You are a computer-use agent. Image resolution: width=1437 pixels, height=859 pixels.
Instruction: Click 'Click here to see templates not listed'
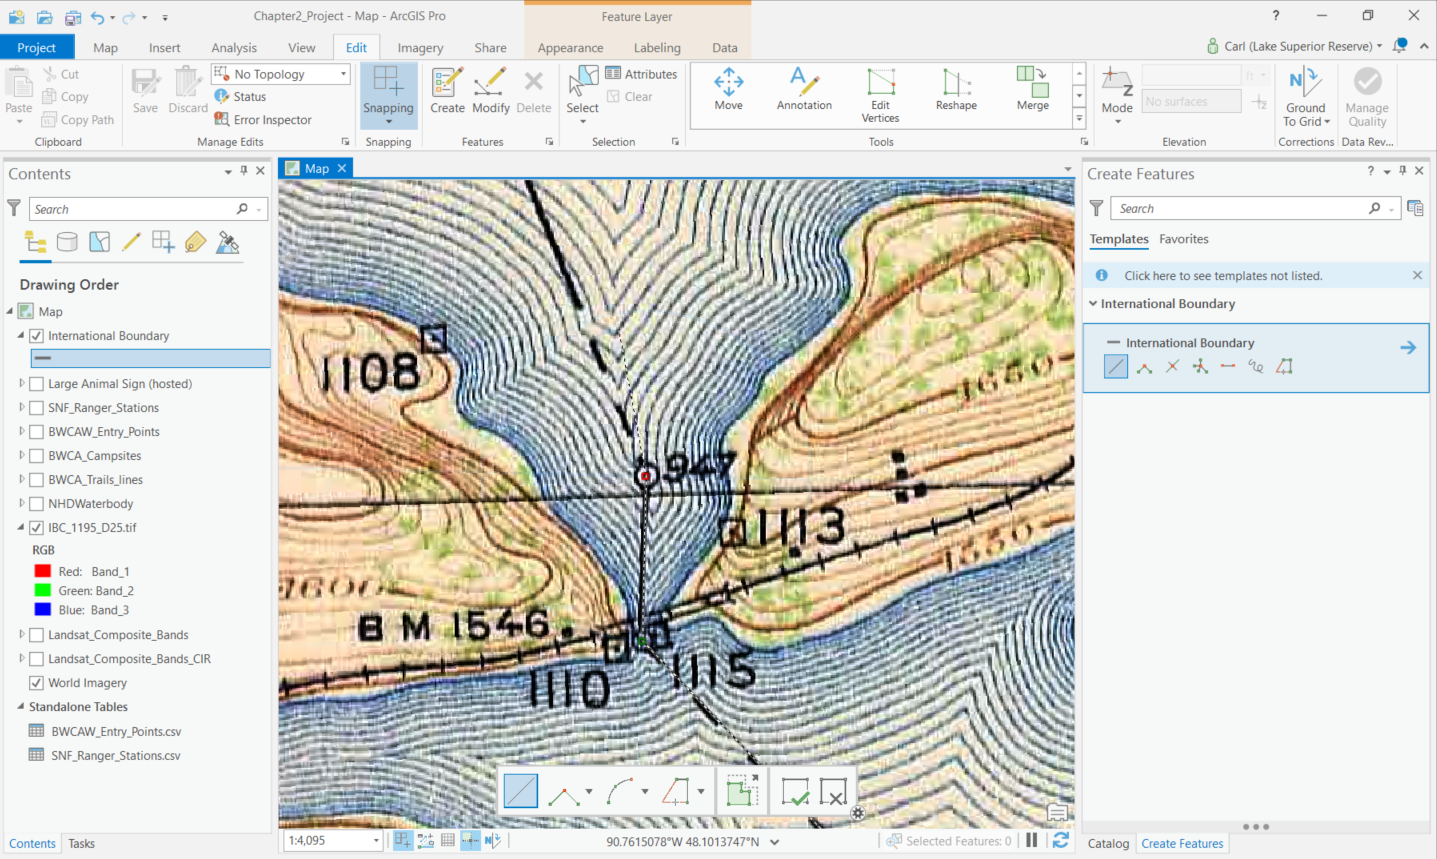[x=1223, y=276]
